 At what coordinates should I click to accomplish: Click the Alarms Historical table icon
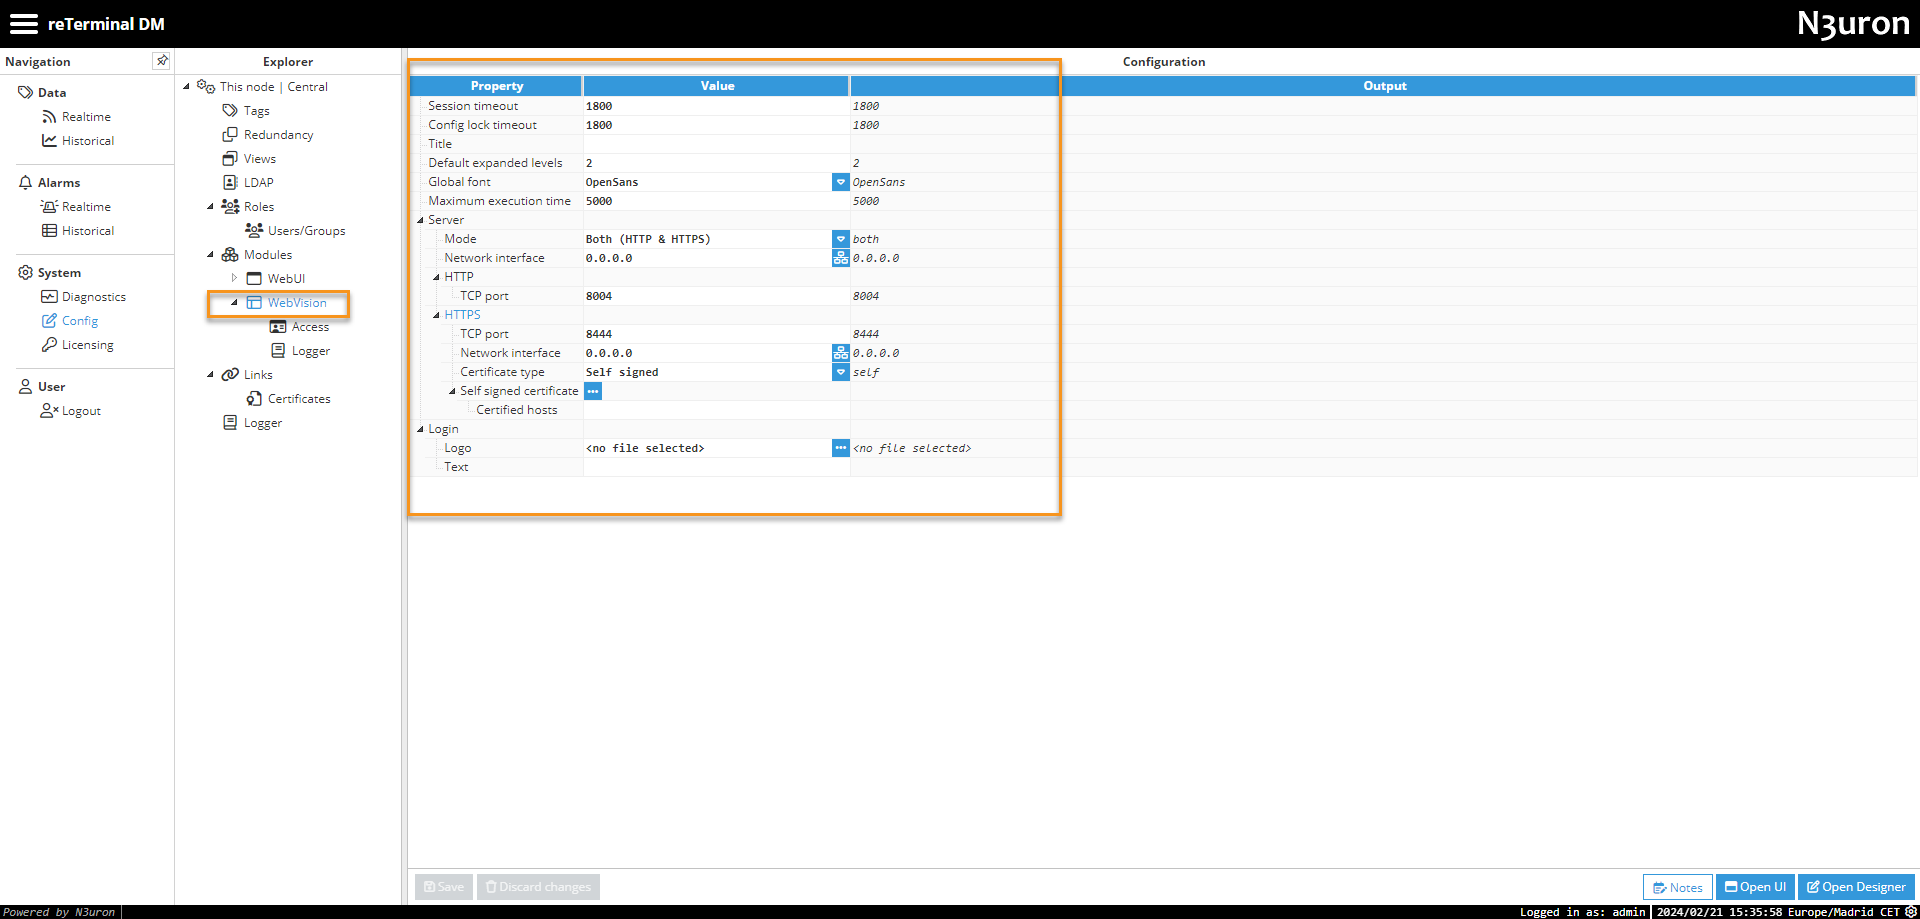pos(49,231)
